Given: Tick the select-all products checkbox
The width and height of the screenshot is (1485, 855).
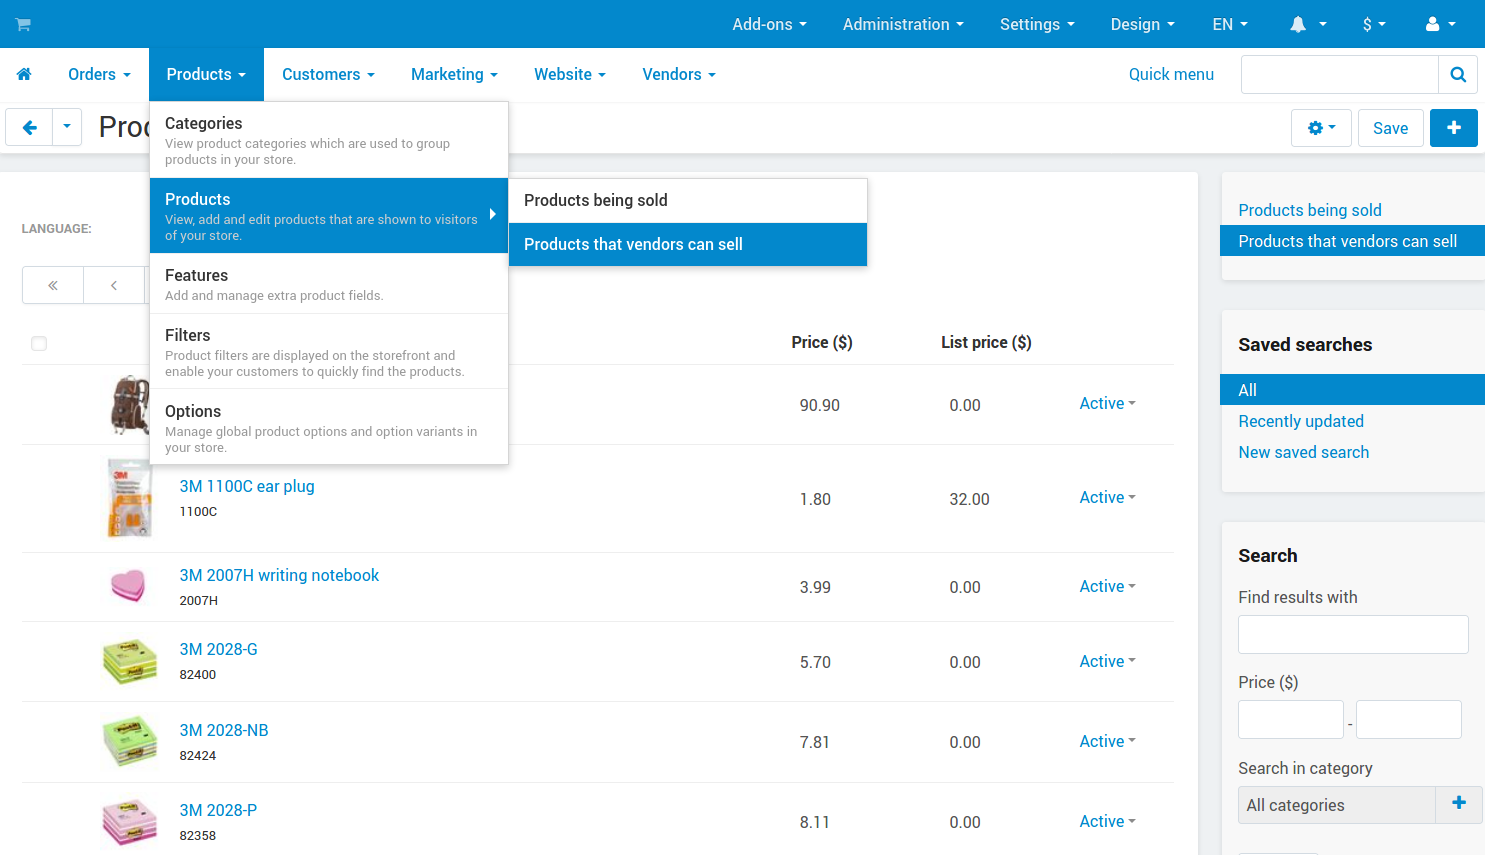Looking at the screenshot, I should 39,343.
